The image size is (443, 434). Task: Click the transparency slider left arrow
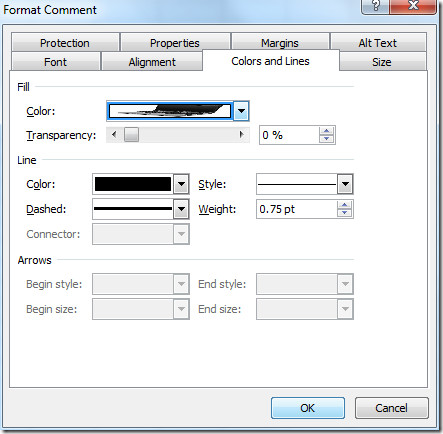coord(115,135)
